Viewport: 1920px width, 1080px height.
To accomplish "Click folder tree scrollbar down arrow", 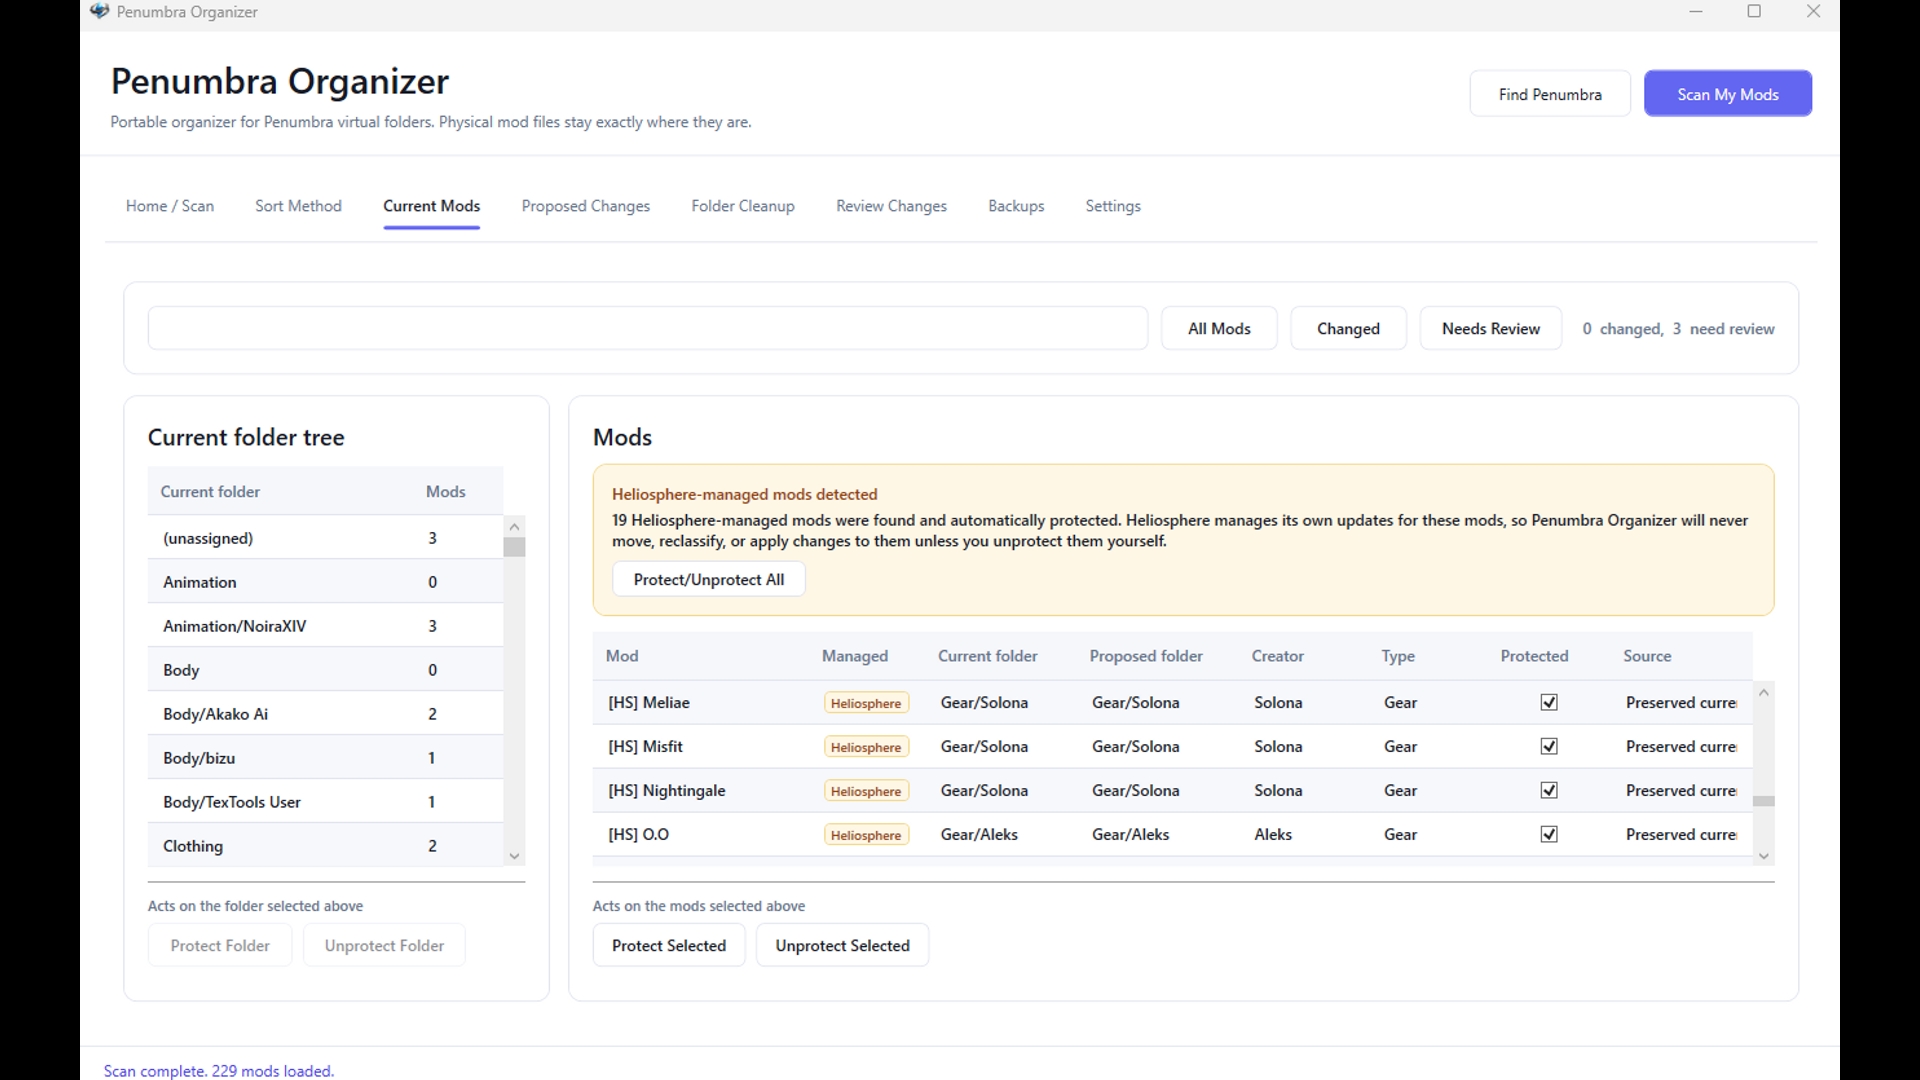I will tap(514, 856).
